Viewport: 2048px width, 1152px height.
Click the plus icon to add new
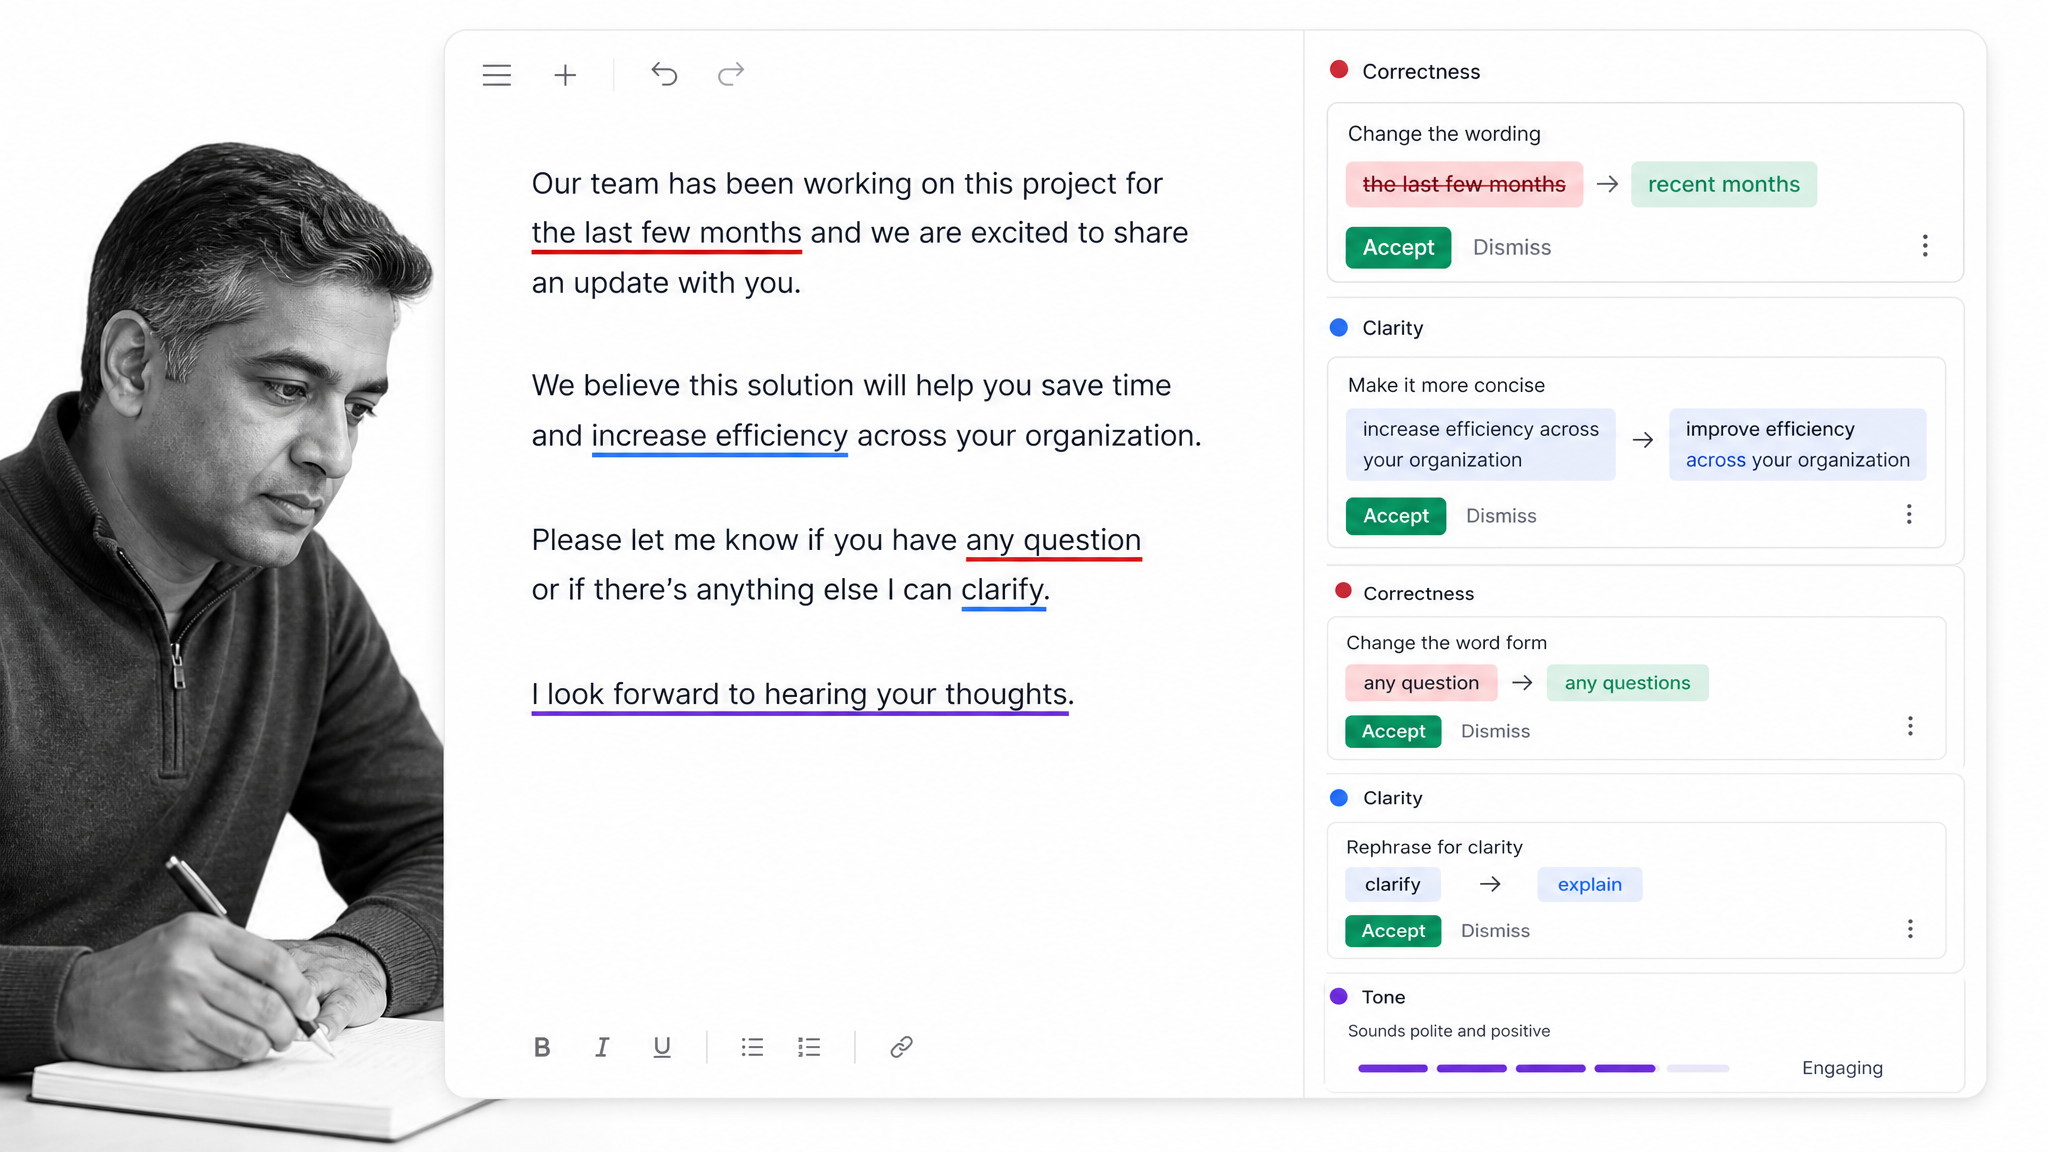[x=565, y=75]
